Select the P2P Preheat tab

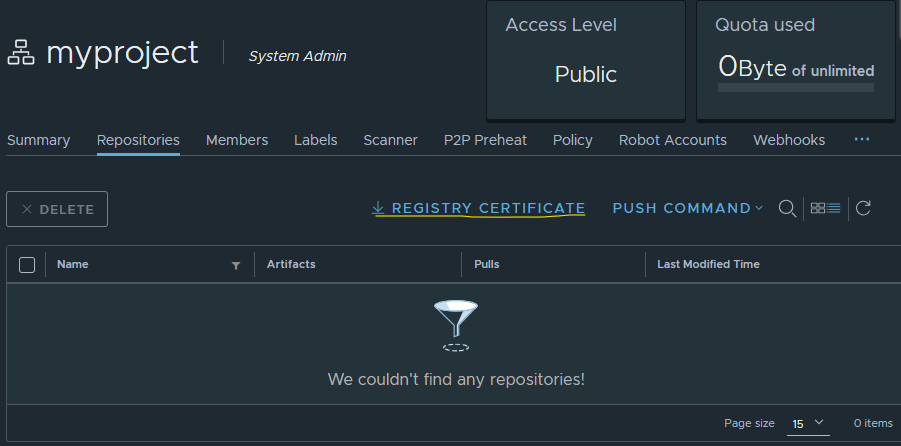tap(485, 140)
